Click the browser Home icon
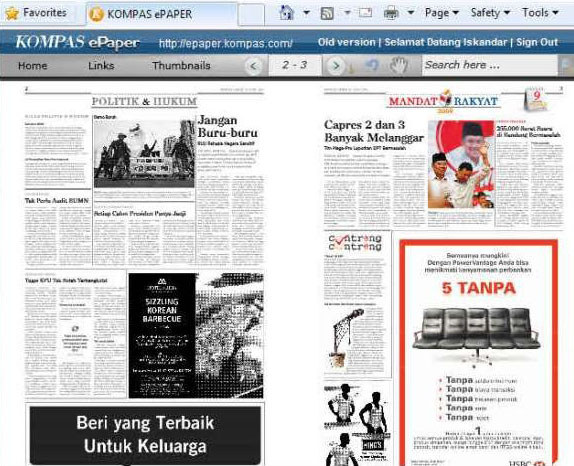Viewport: 574px width, 466px height. point(287,13)
